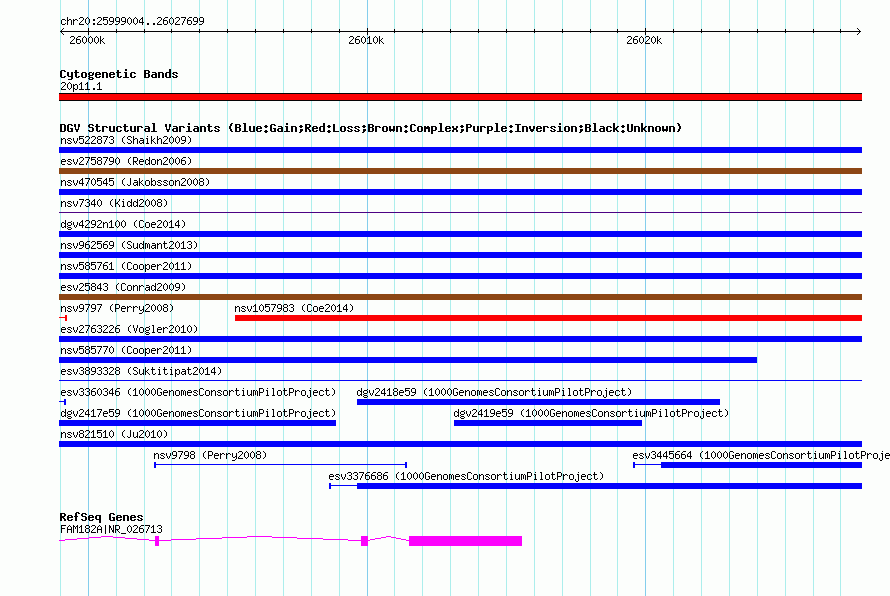Click the esv3360346 variant label

pos(198,392)
